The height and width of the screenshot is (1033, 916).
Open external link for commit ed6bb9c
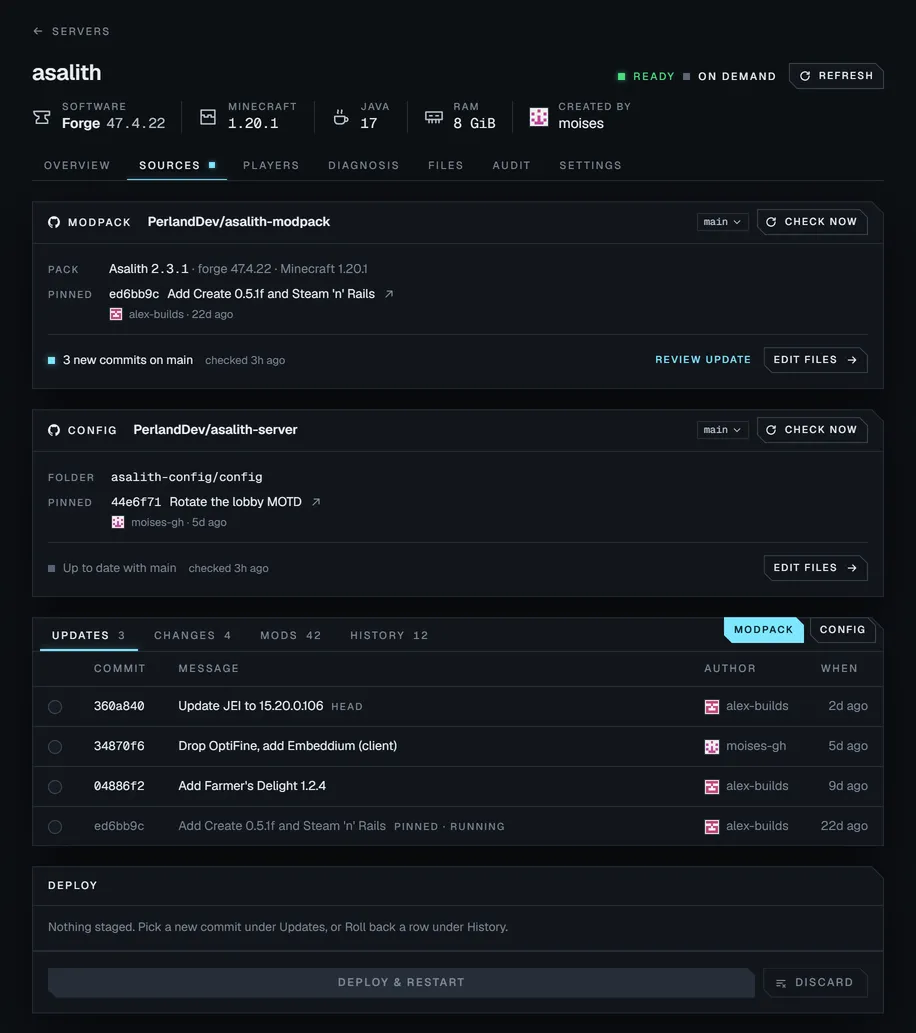pos(389,294)
